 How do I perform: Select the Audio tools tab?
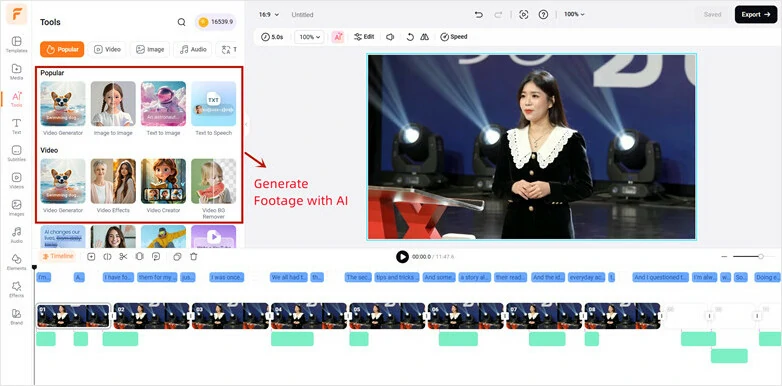click(x=193, y=49)
